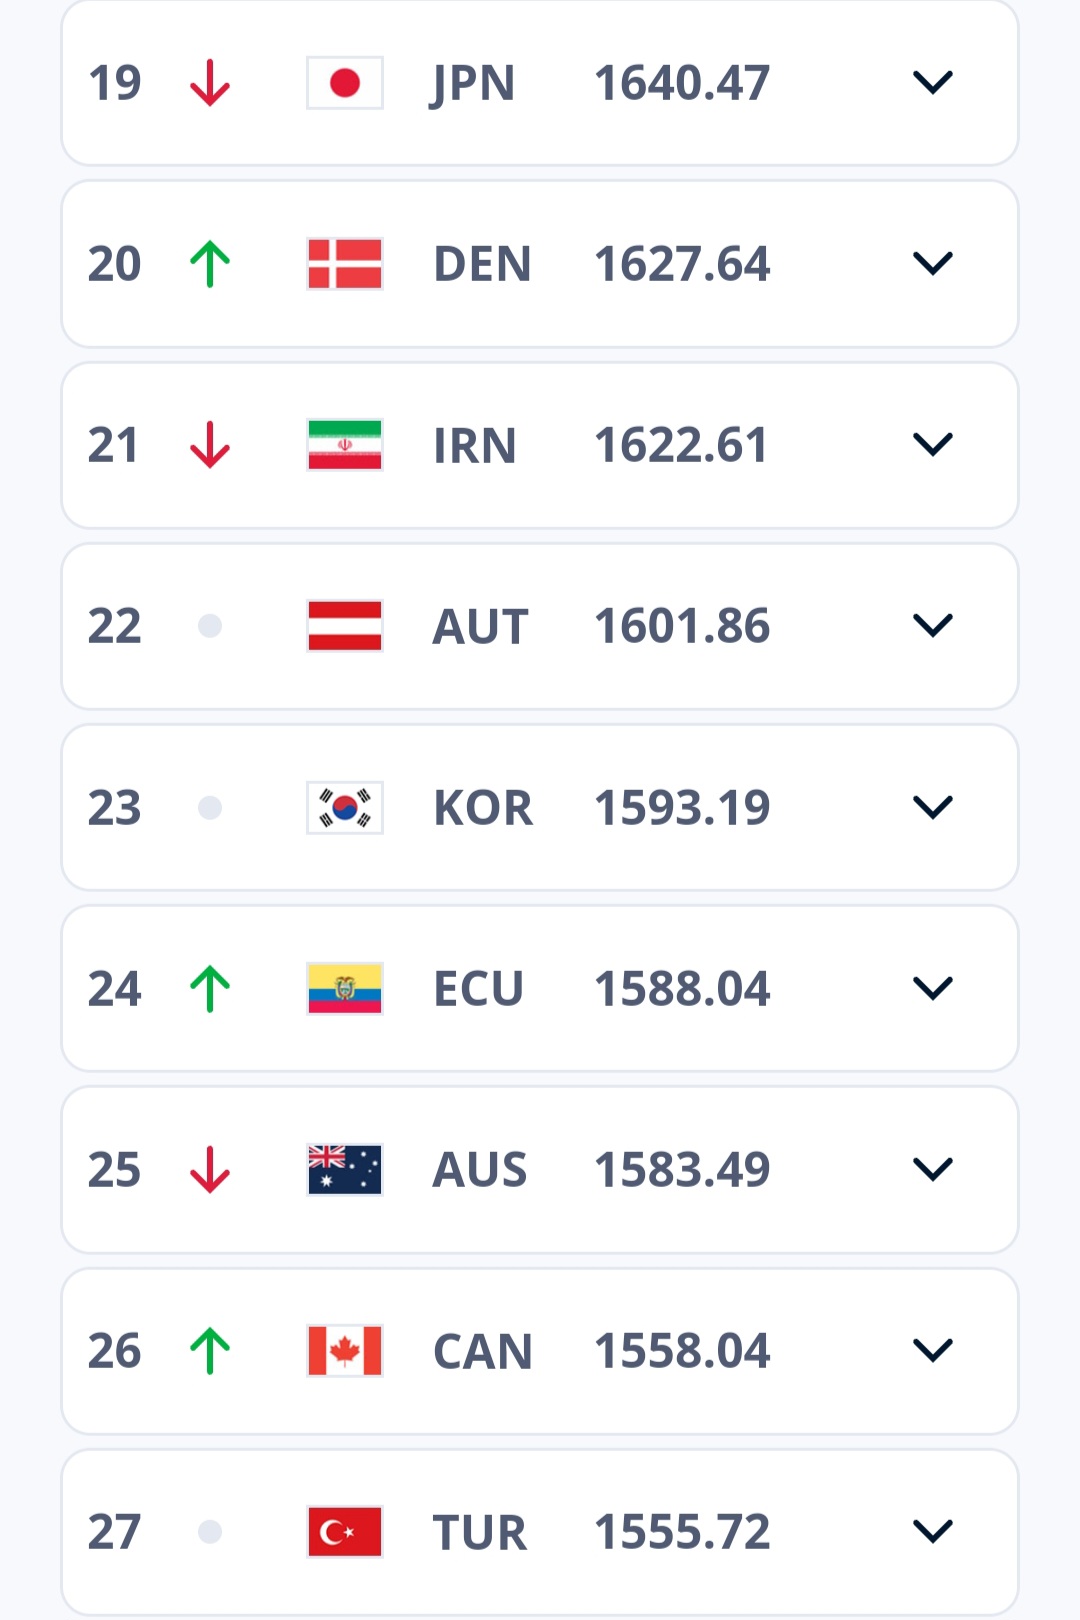The image size is (1080, 1620).
Task: Click the South Korea flag icon
Action: point(345,808)
